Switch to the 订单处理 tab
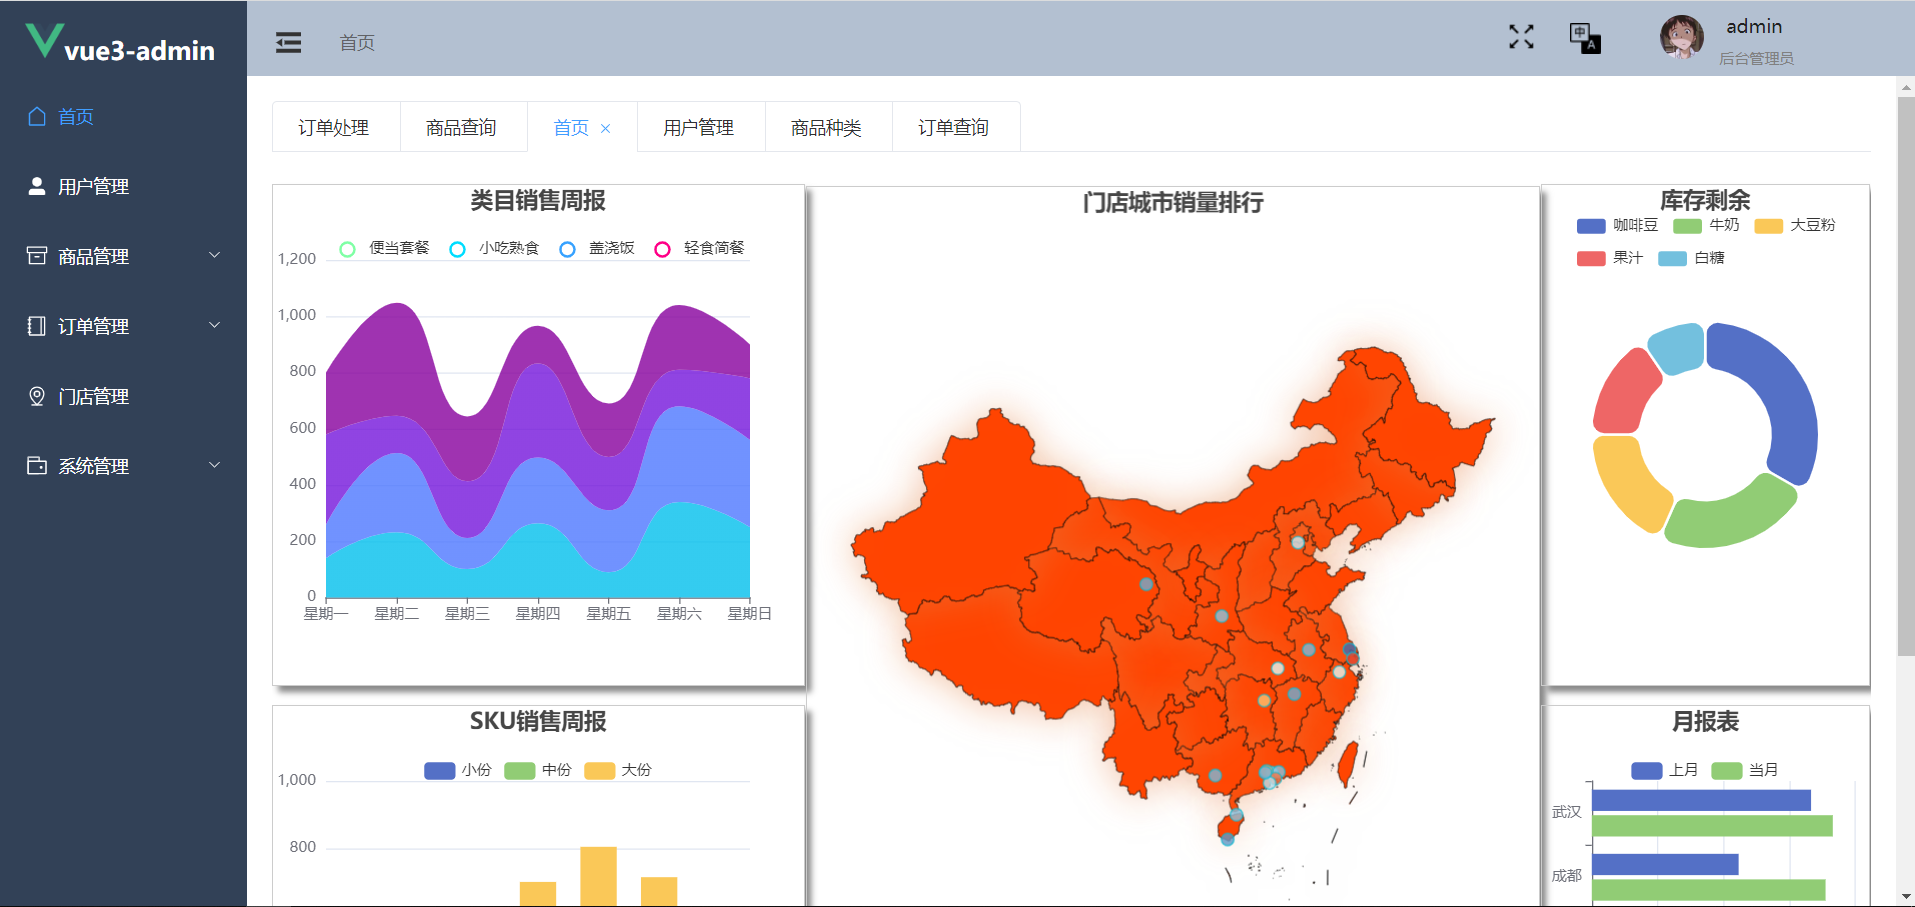 334,127
